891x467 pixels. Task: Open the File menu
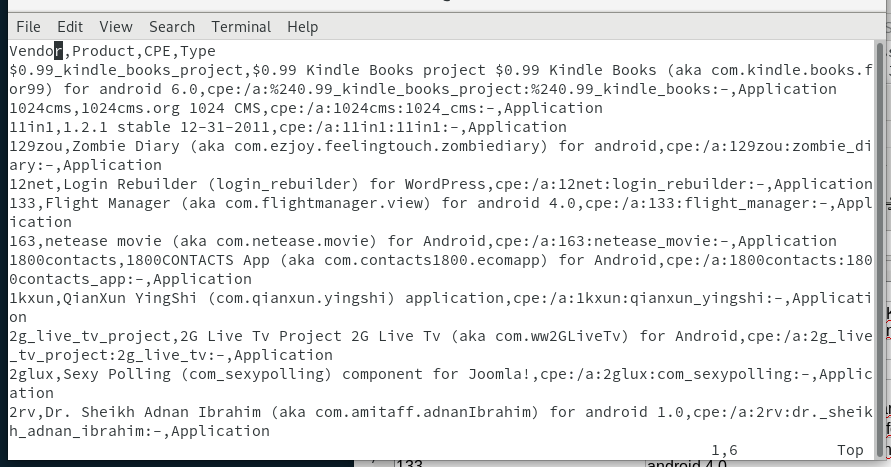[28, 27]
